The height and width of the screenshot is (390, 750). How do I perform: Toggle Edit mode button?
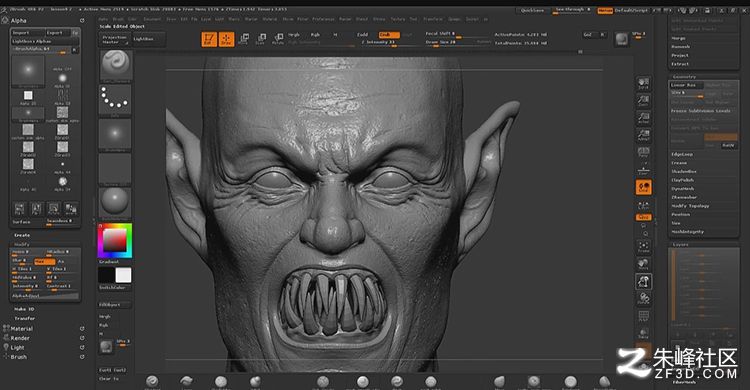pos(209,39)
